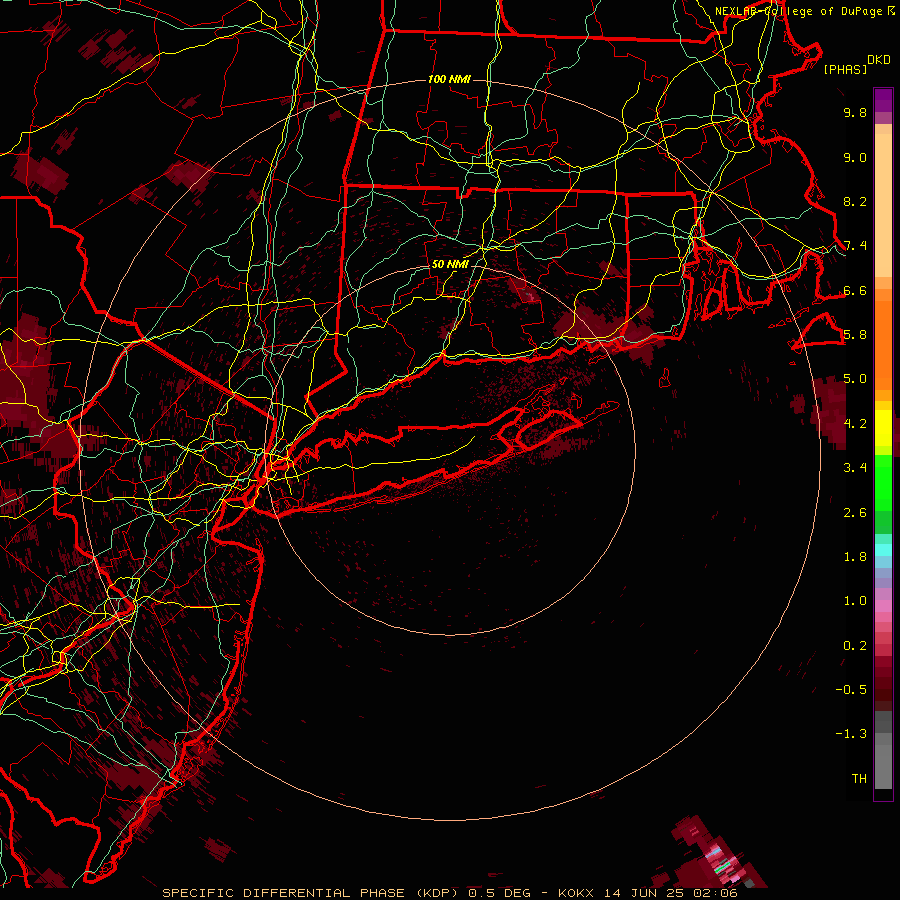The height and width of the screenshot is (900, 900).
Task: Click the 9.8 value on the legend
Action: pyautogui.click(x=855, y=112)
